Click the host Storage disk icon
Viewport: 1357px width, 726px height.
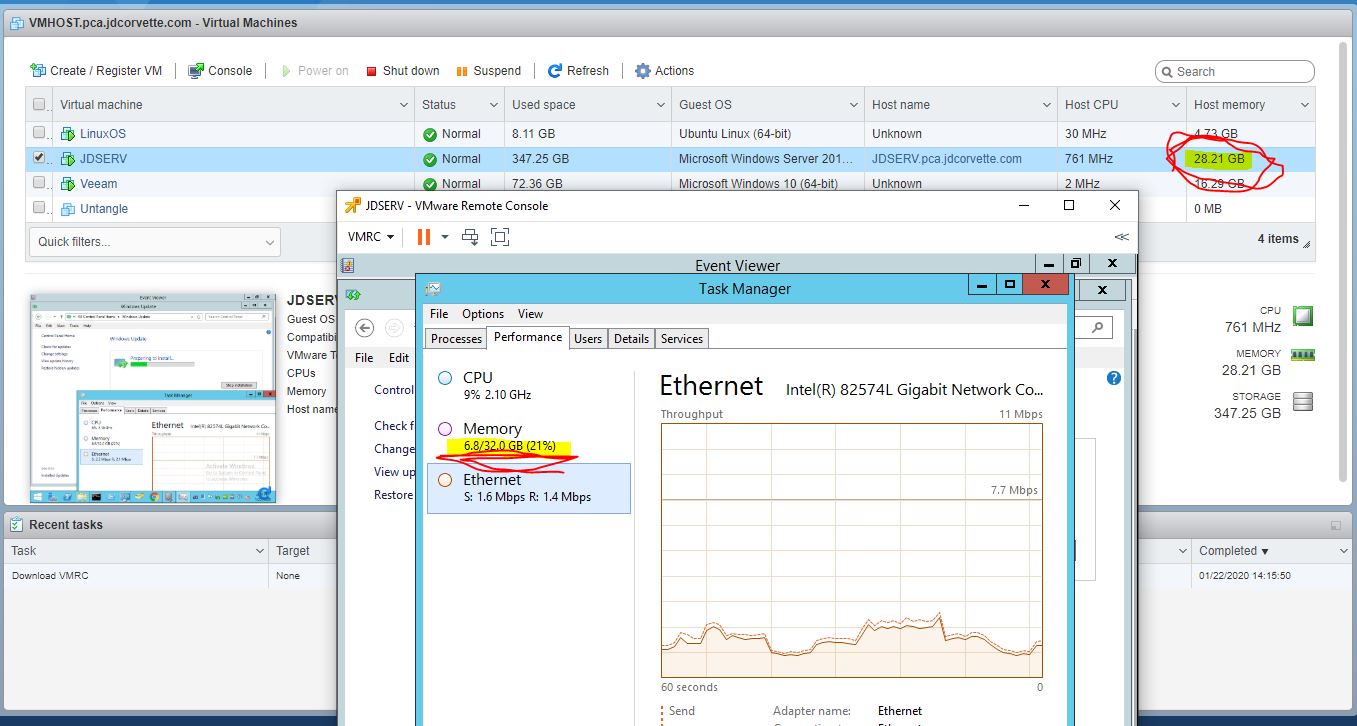click(1302, 402)
